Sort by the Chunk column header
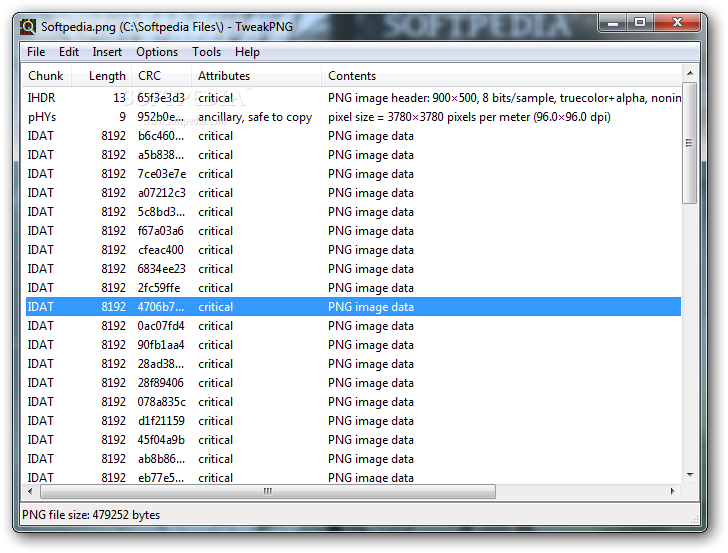 pyautogui.click(x=46, y=76)
